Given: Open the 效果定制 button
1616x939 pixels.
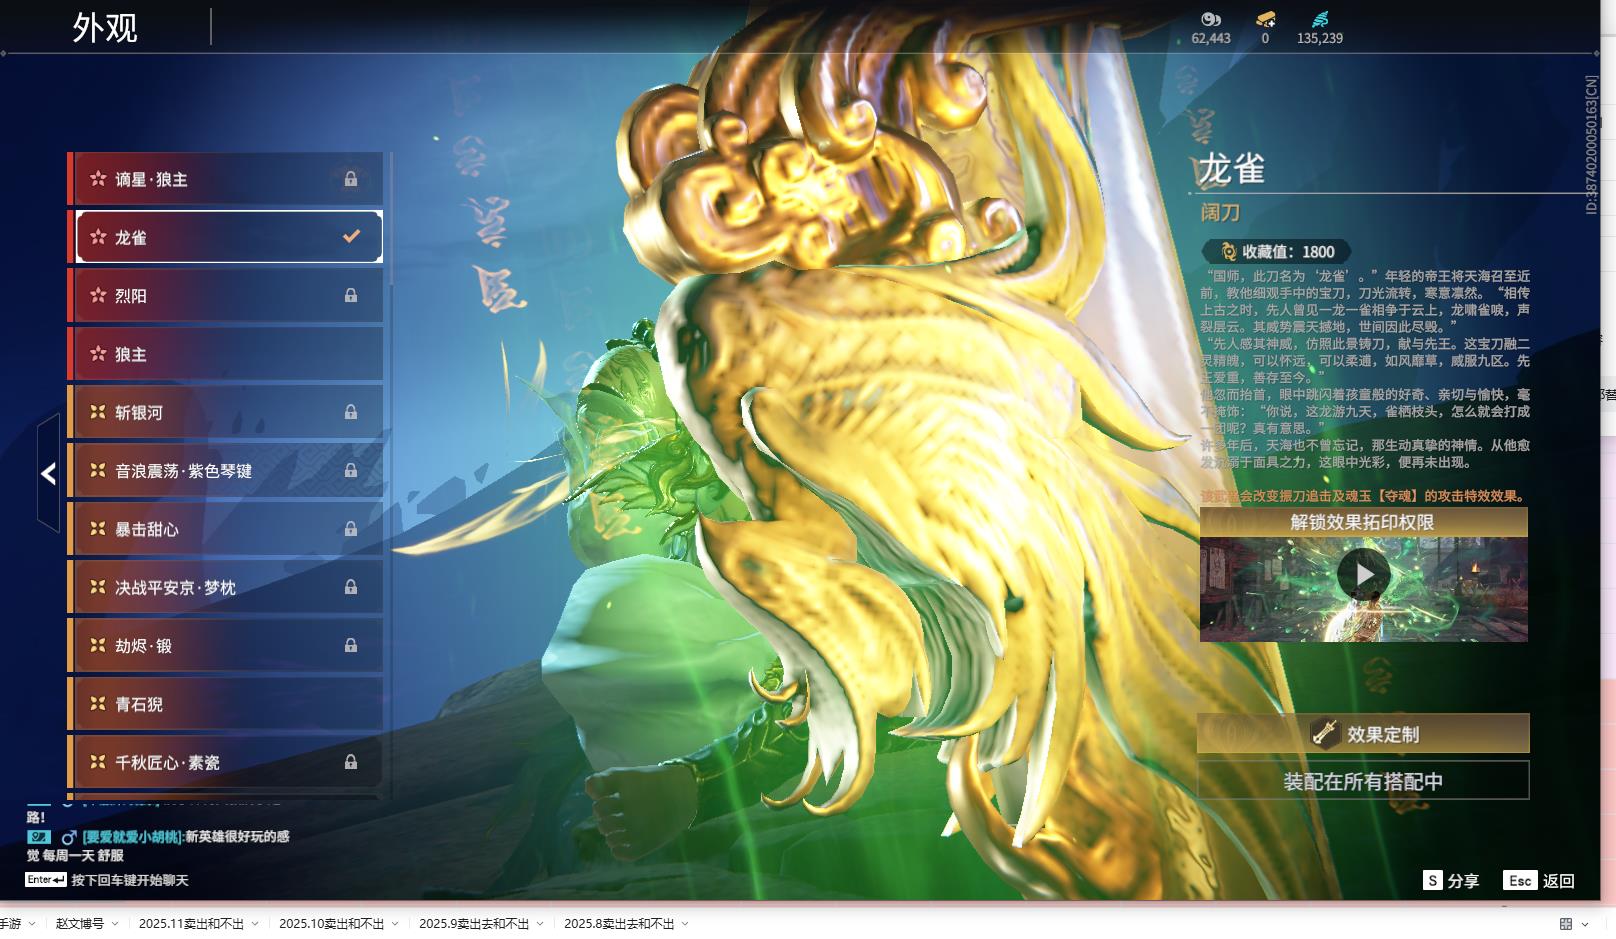Looking at the screenshot, I should click(x=1363, y=734).
